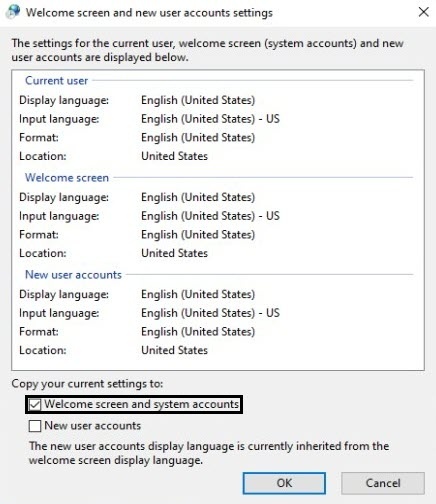436x504 pixels.
Task: Select New user accounts Location value
Action: coord(174,350)
